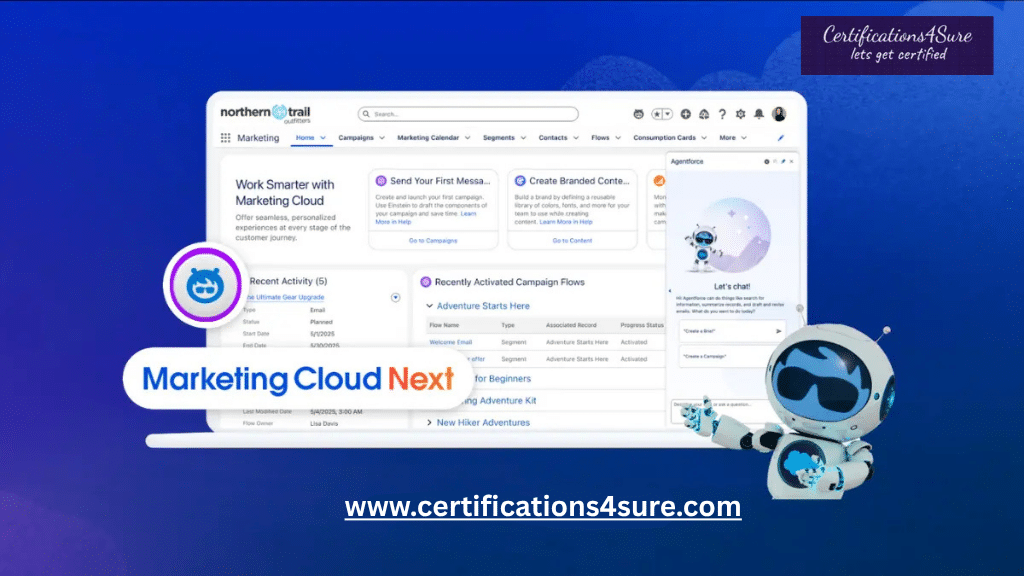This screenshot has width=1024, height=576.
Task: Close the Agentforce panel
Action: [792, 161]
